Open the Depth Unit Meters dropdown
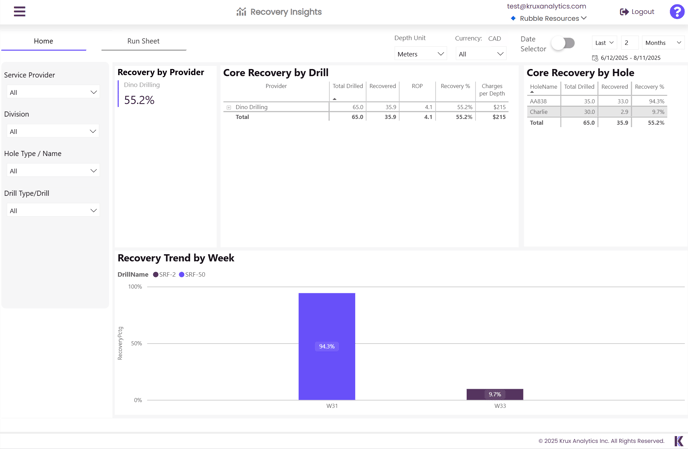688x449 pixels. click(x=420, y=54)
